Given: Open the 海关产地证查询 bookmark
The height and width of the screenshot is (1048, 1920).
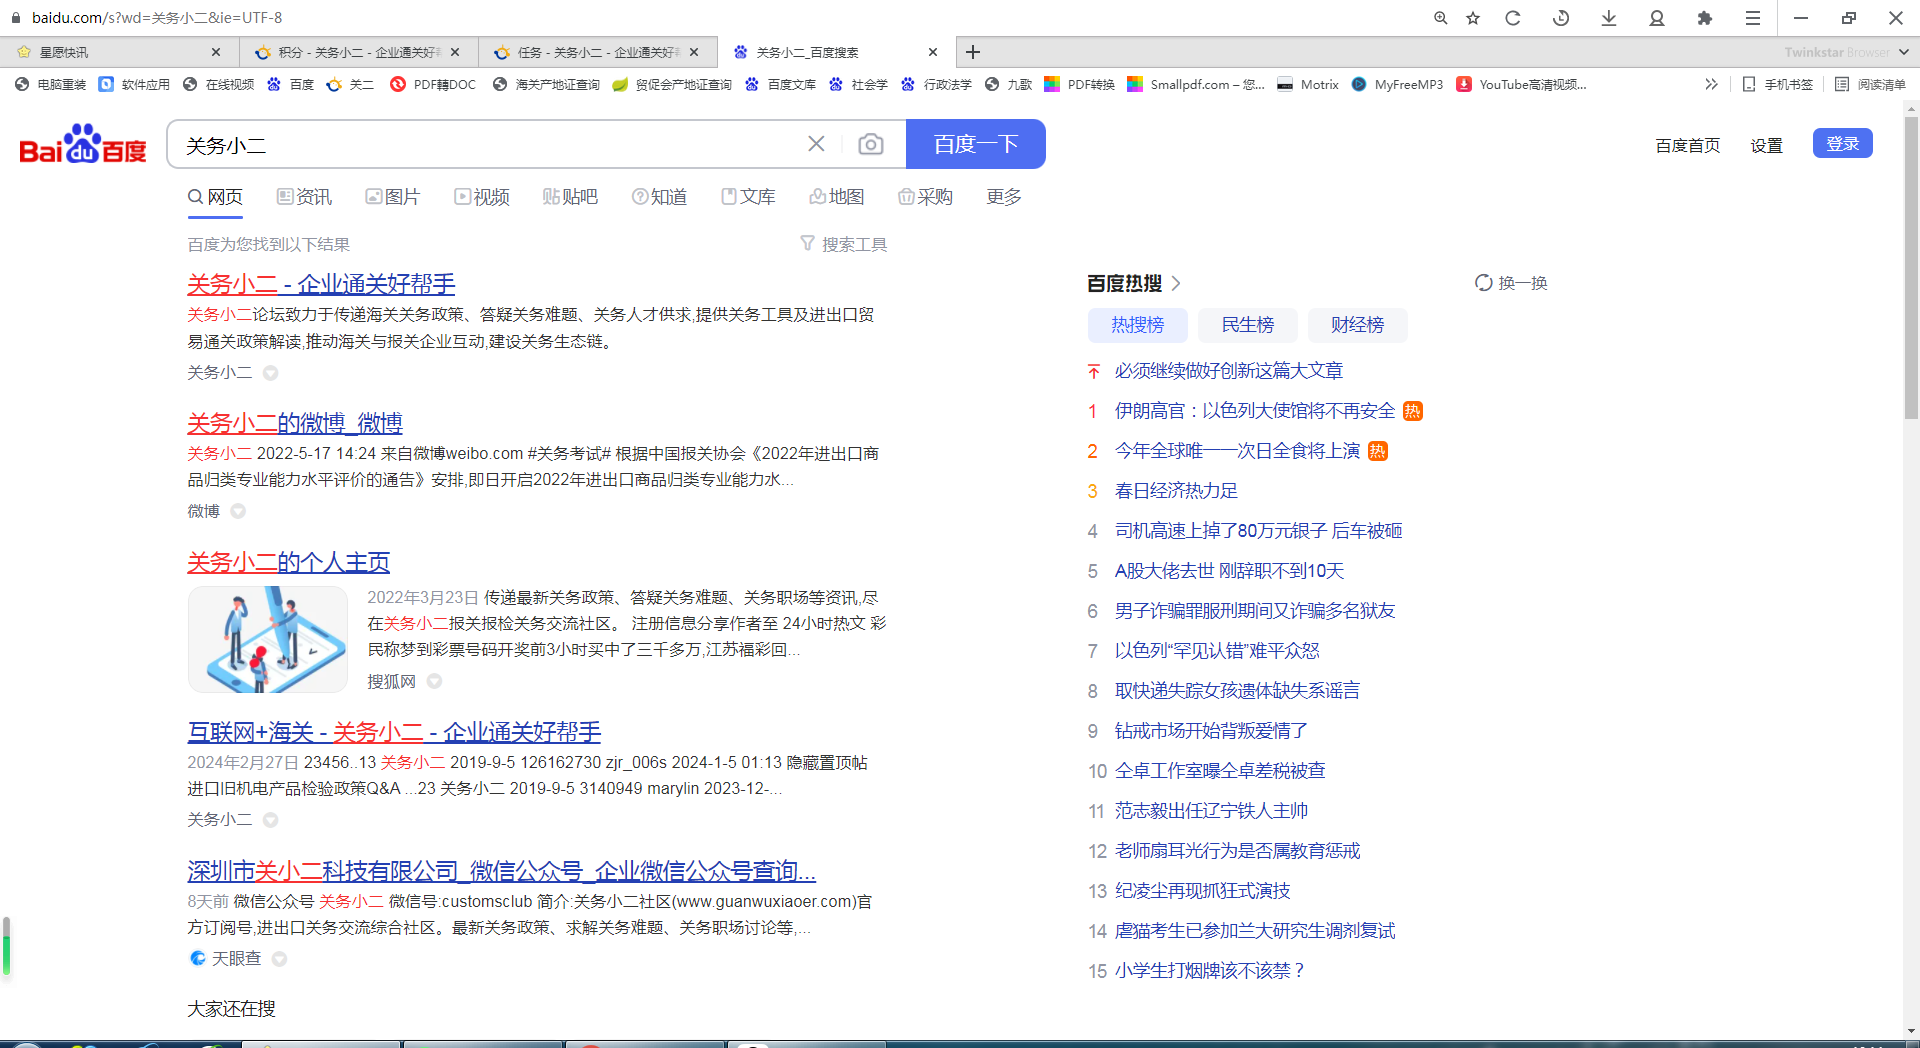Looking at the screenshot, I should click(546, 85).
